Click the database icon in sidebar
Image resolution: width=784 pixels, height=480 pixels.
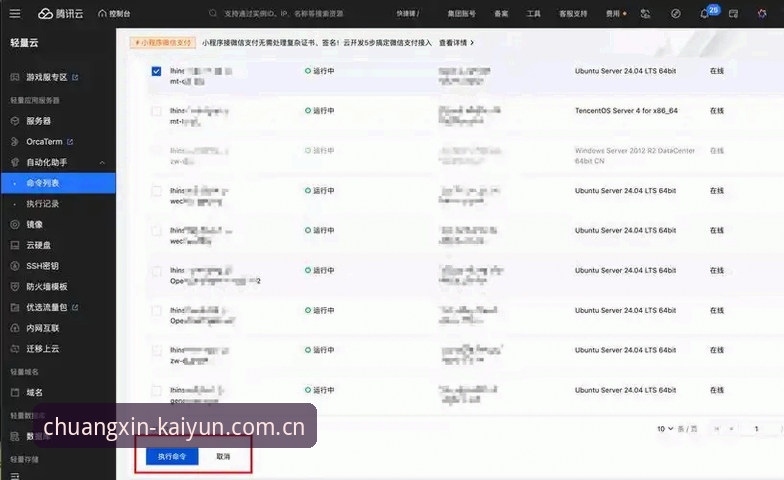pyautogui.click(x=15, y=436)
